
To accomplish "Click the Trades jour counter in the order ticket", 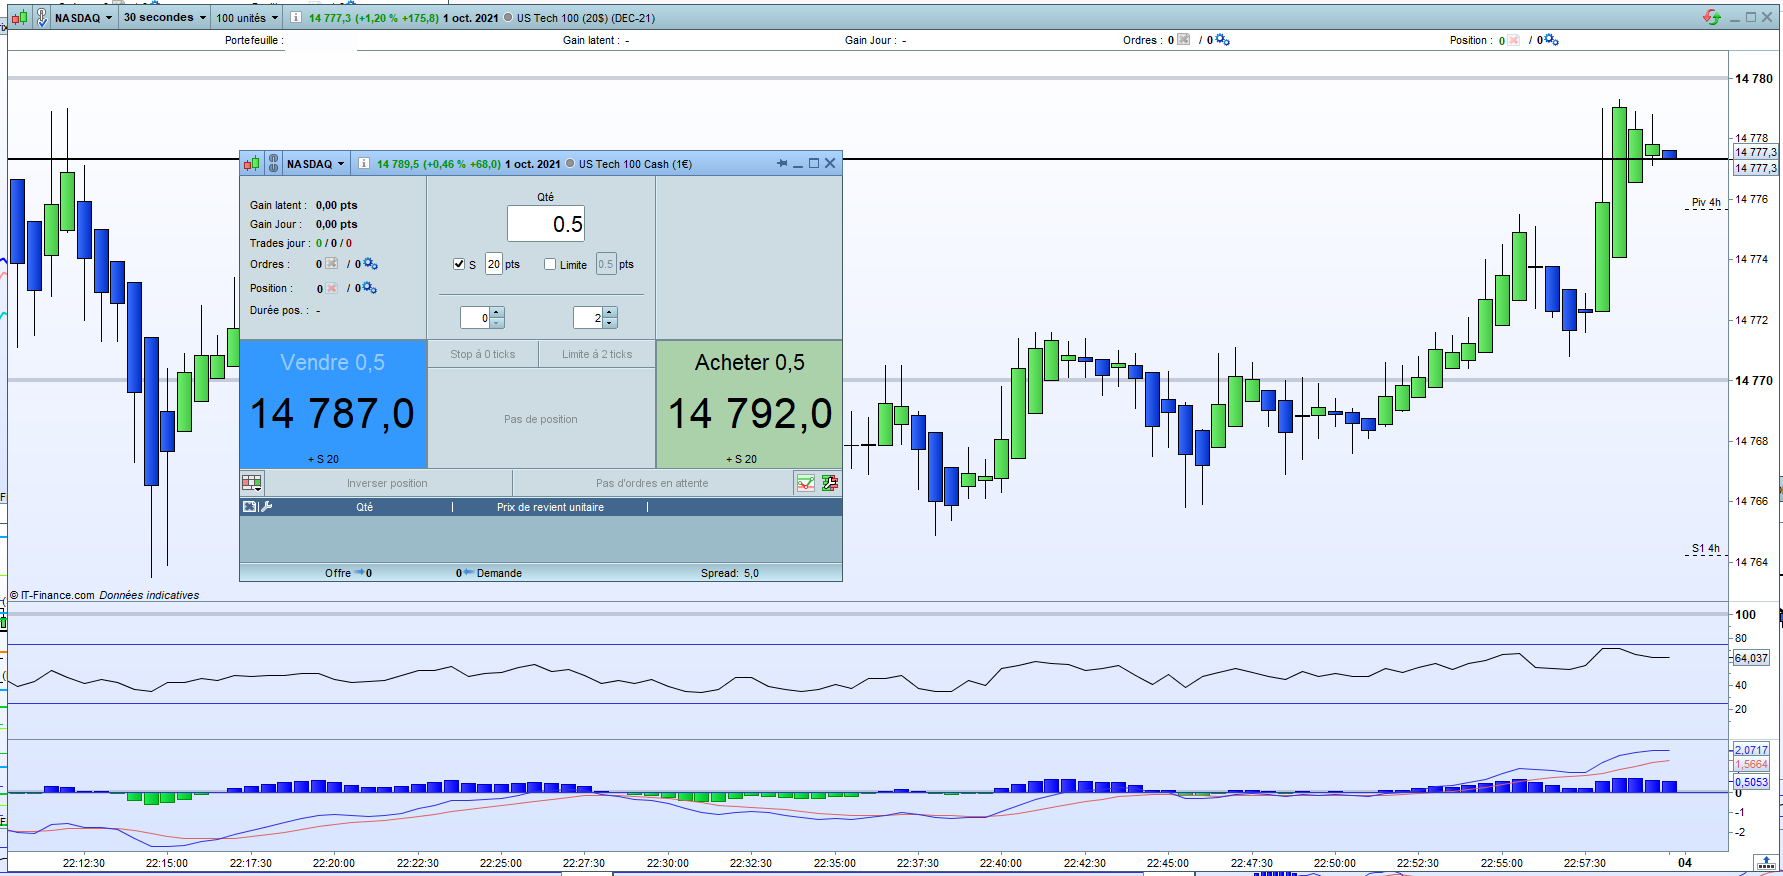I will pos(301,243).
